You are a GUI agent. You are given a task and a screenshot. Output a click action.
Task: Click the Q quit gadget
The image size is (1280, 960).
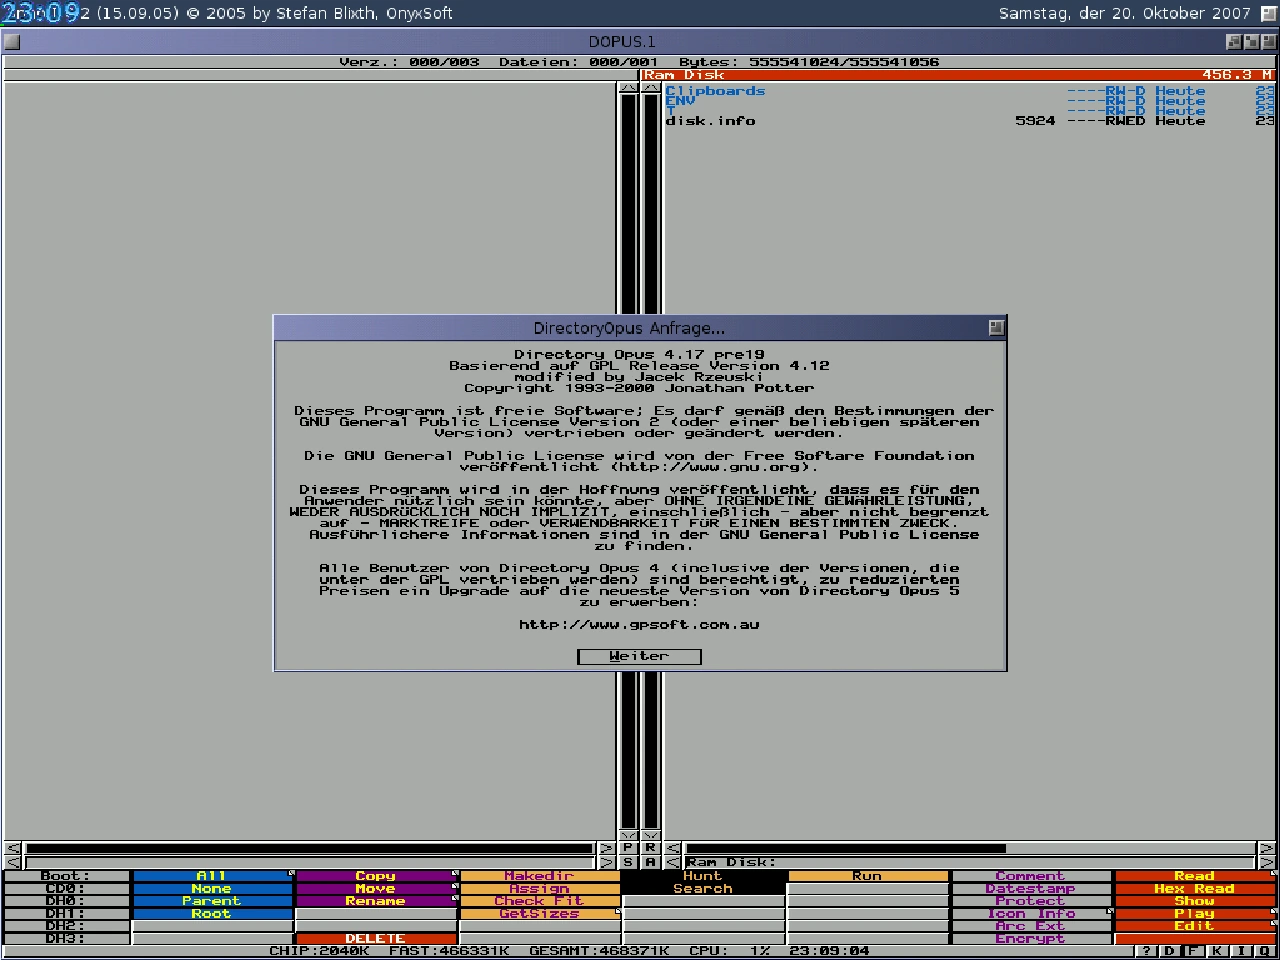coord(1265,951)
